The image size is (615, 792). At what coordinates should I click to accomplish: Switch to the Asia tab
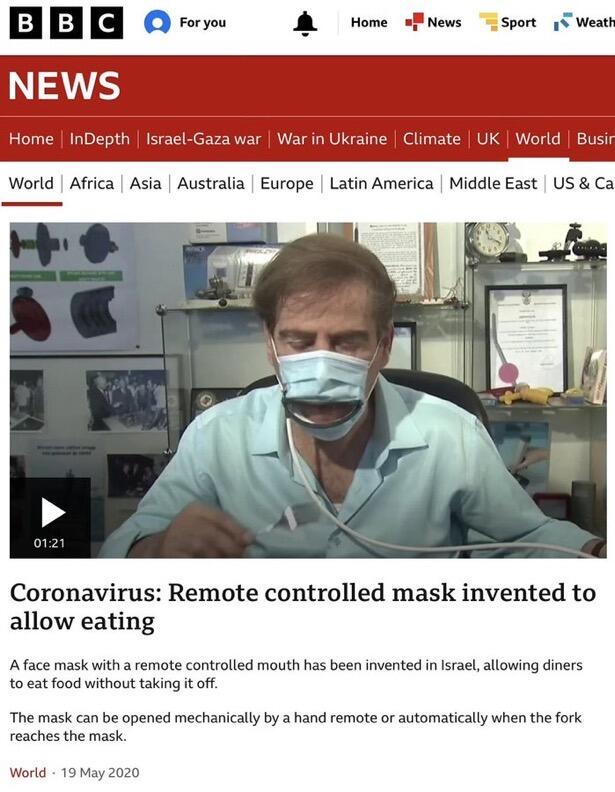145,183
